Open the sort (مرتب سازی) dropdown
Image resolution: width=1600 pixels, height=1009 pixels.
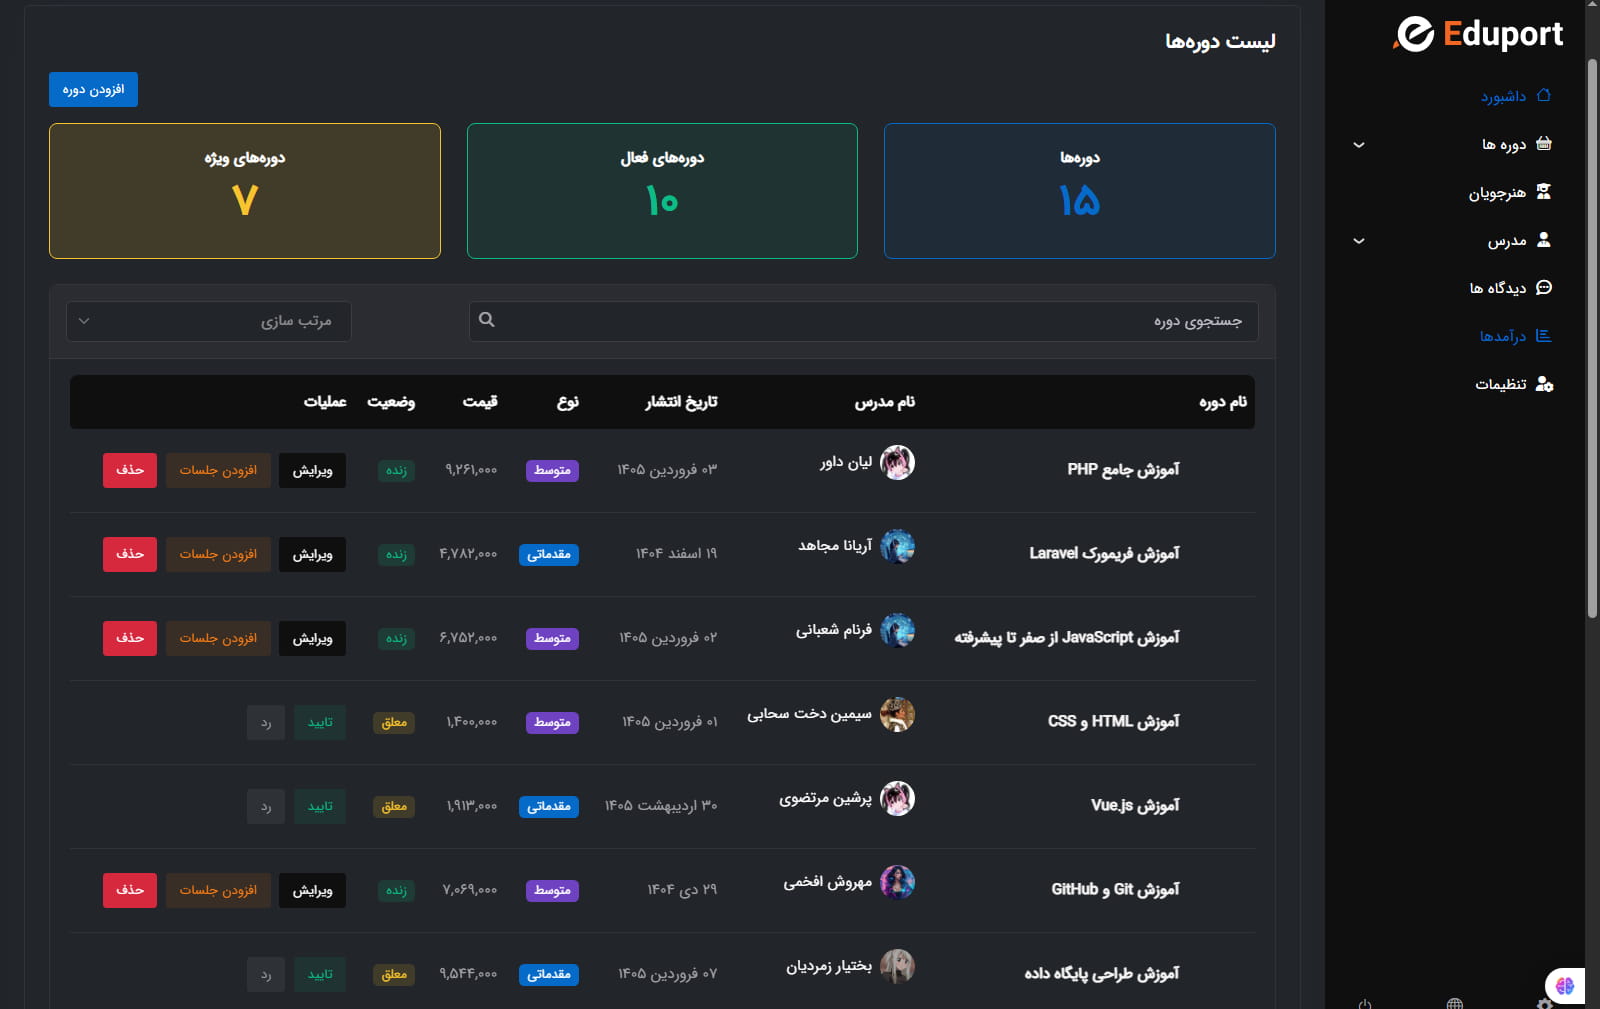(209, 321)
